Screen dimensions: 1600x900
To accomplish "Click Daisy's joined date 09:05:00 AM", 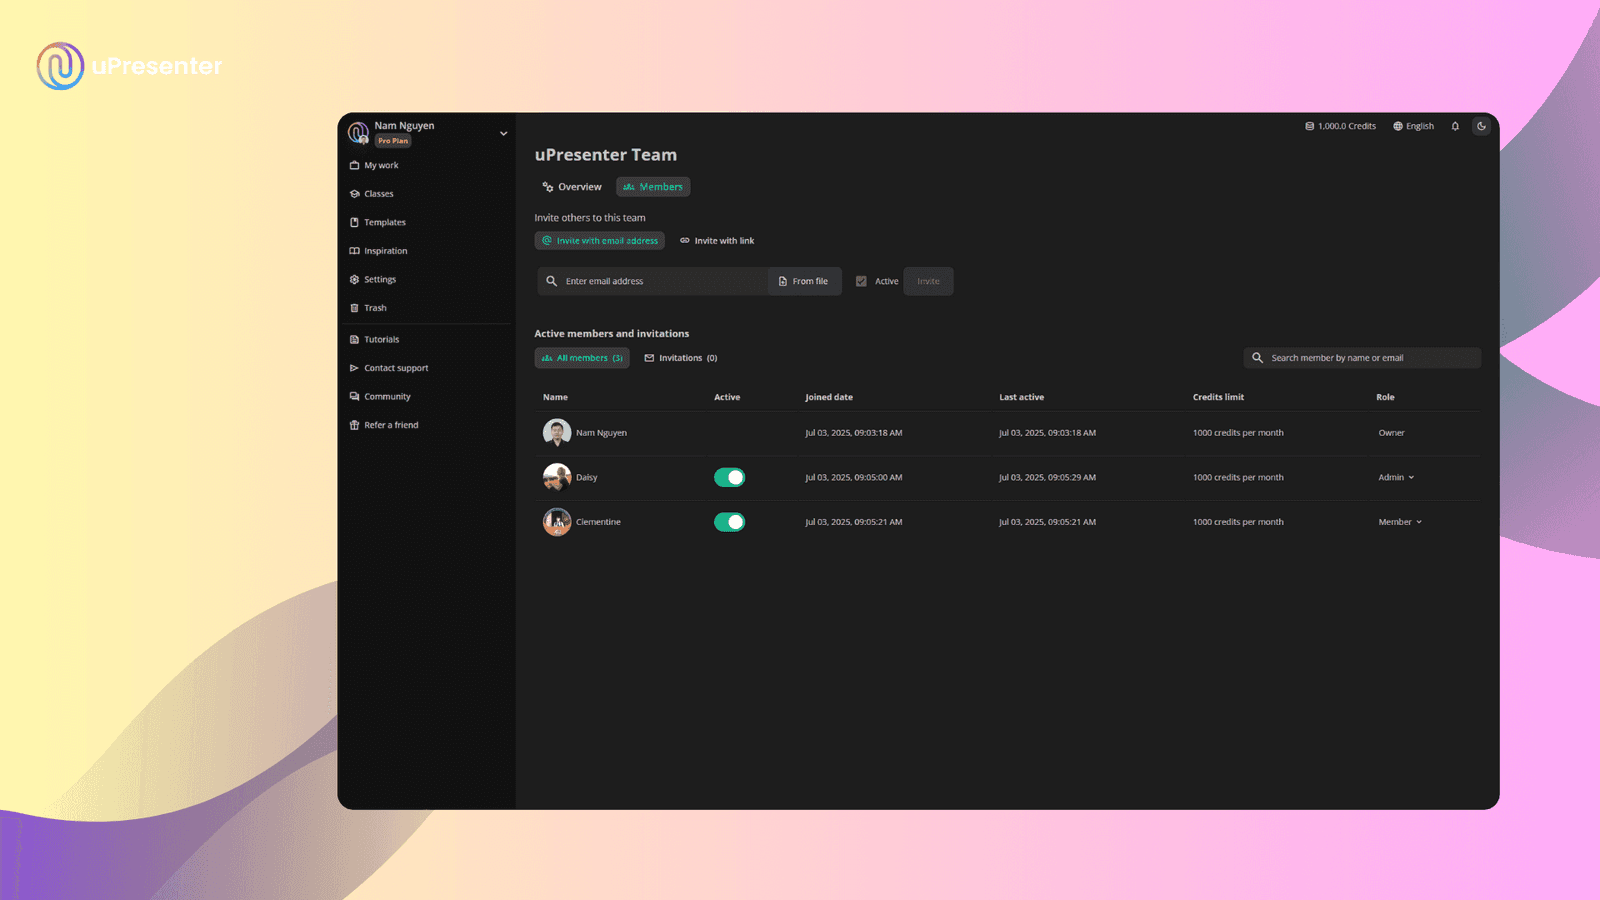I will click(853, 478).
